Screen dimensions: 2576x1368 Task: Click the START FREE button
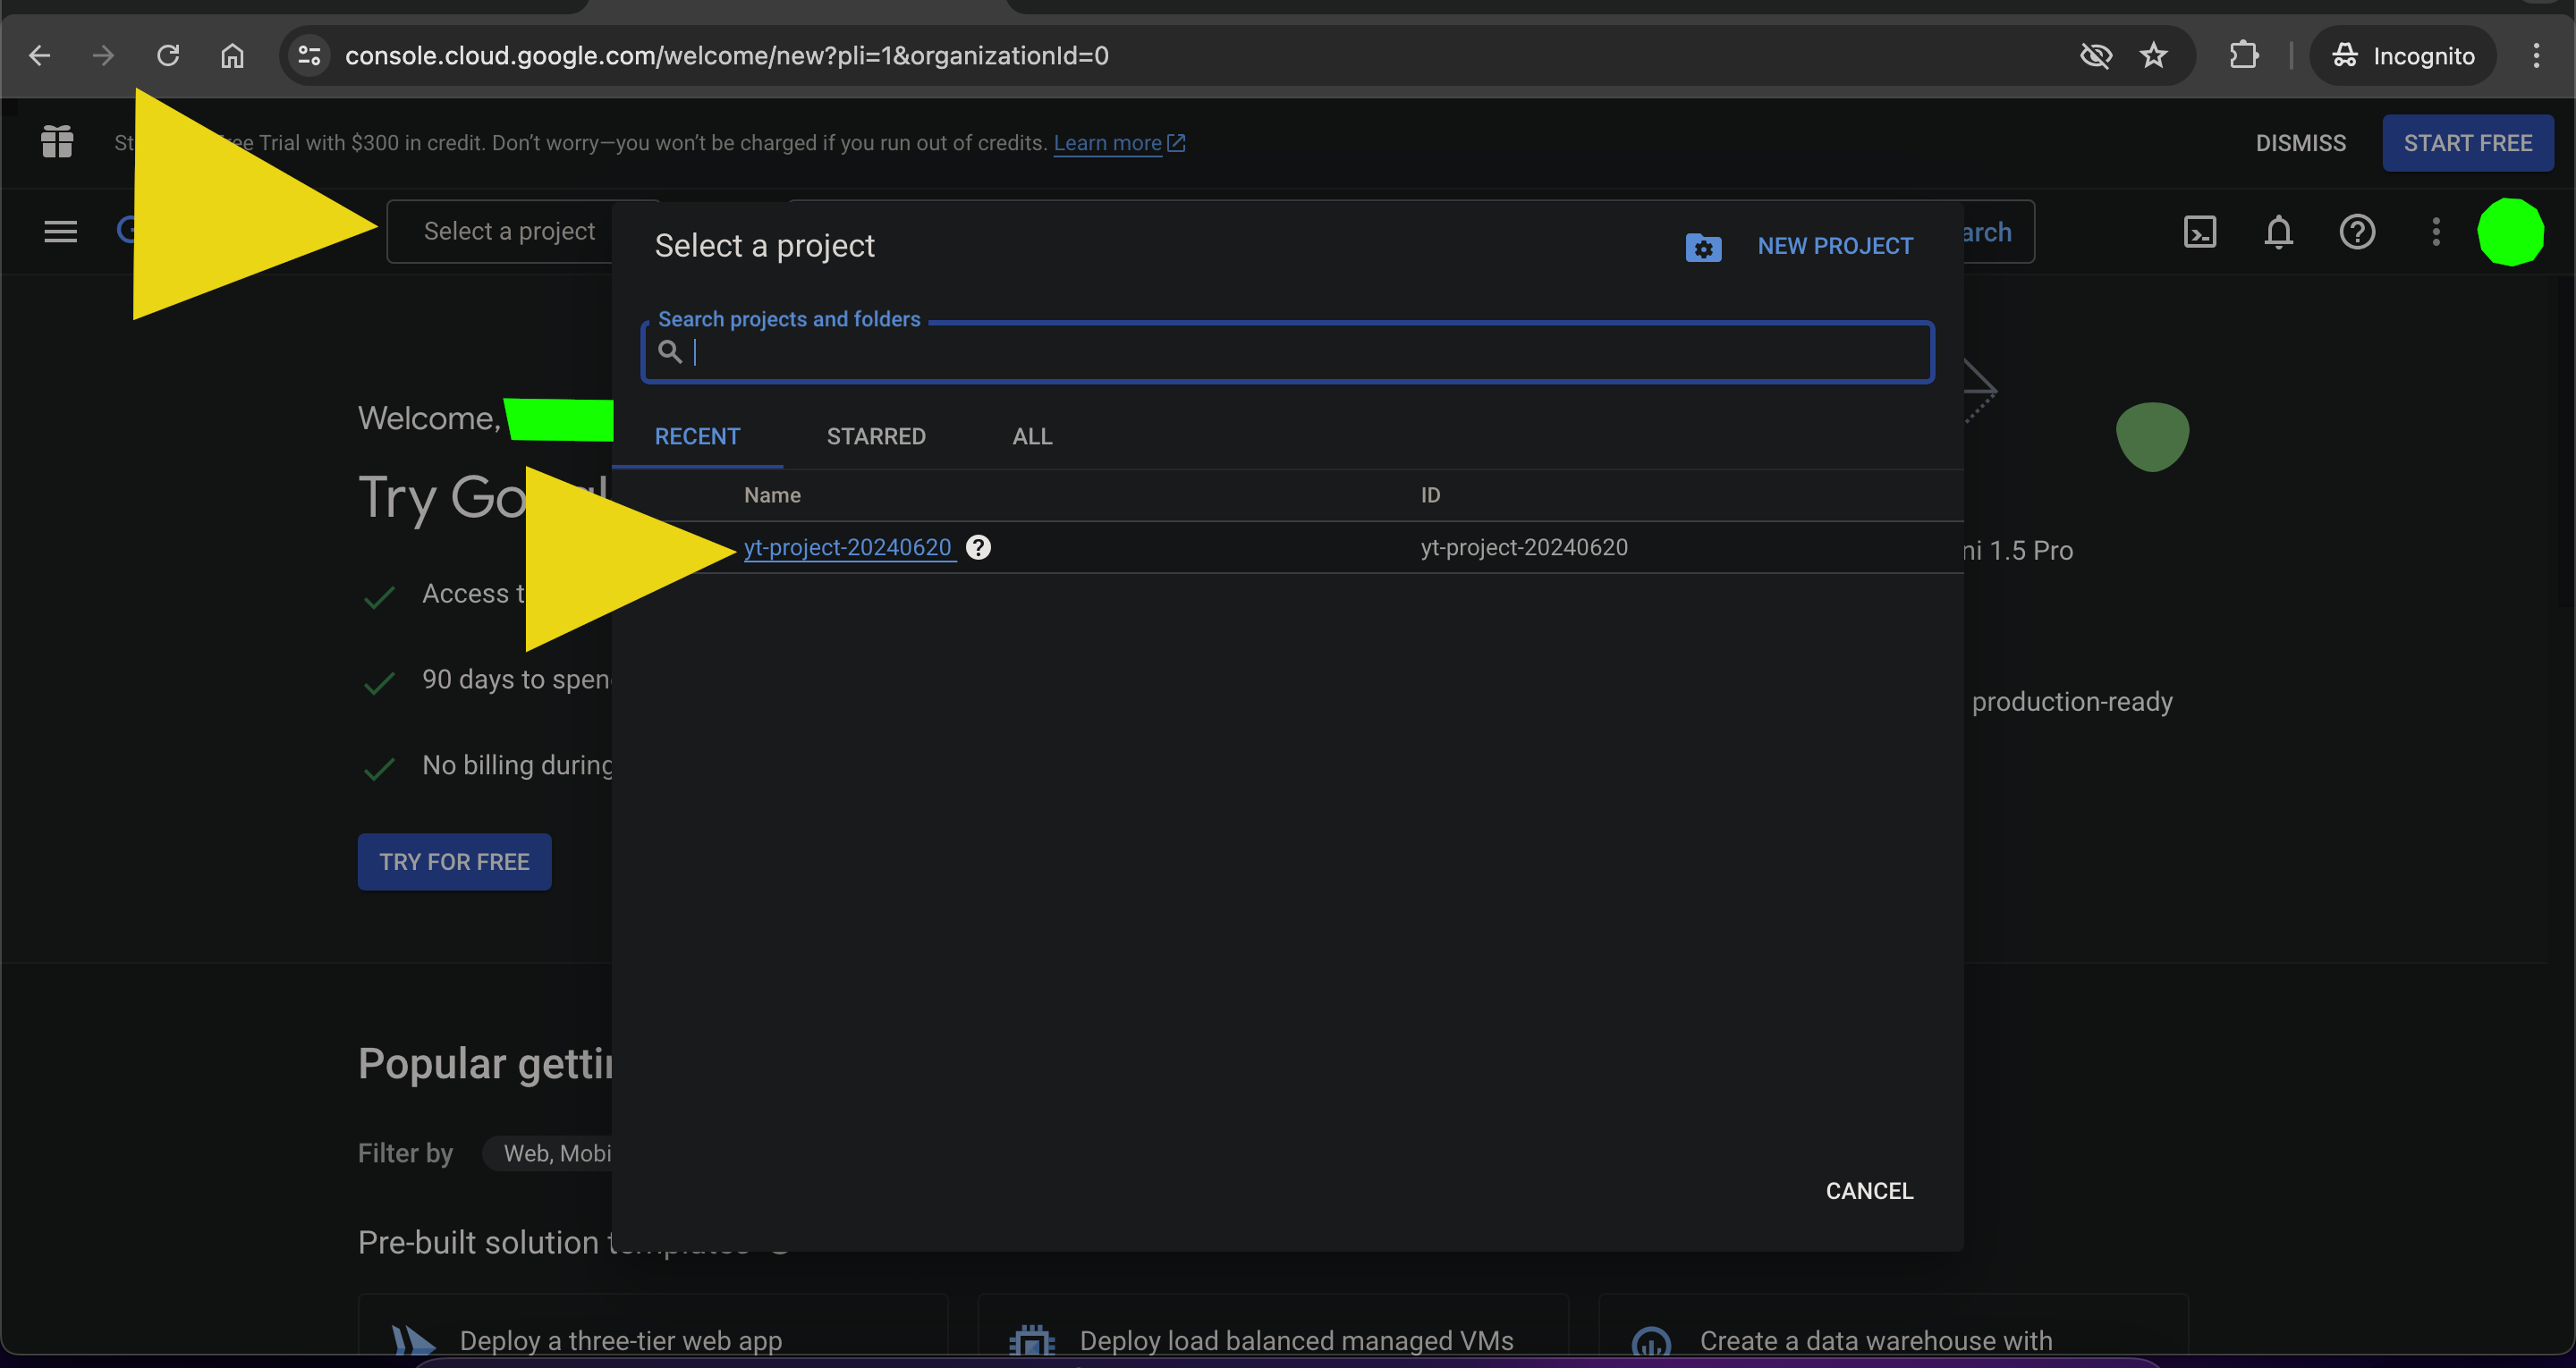tap(2467, 143)
